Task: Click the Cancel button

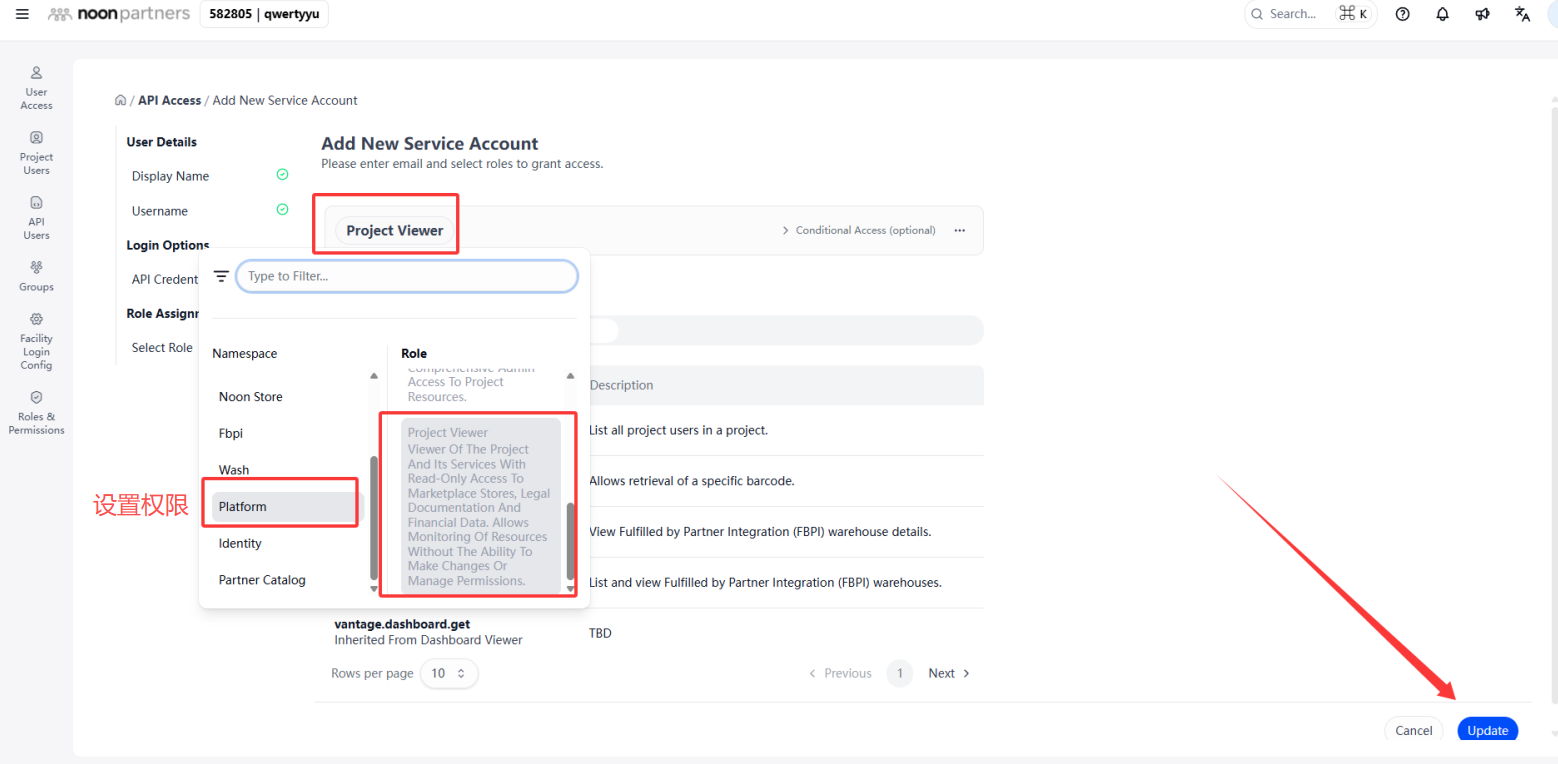Action: pos(1414,730)
